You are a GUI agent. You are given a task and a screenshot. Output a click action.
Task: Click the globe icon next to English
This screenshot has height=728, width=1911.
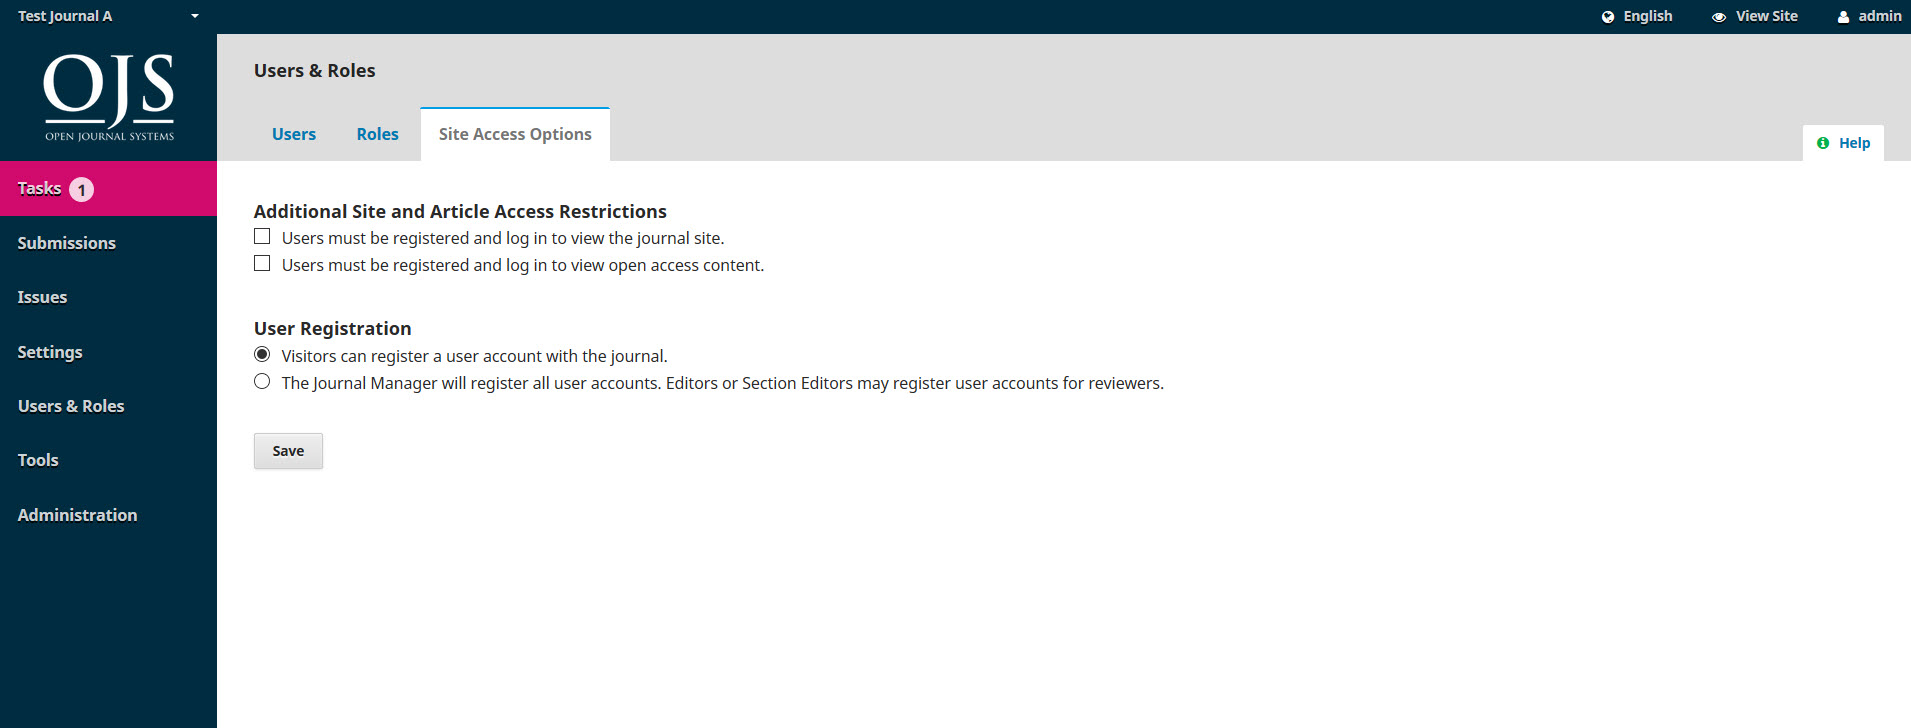[1608, 16]
